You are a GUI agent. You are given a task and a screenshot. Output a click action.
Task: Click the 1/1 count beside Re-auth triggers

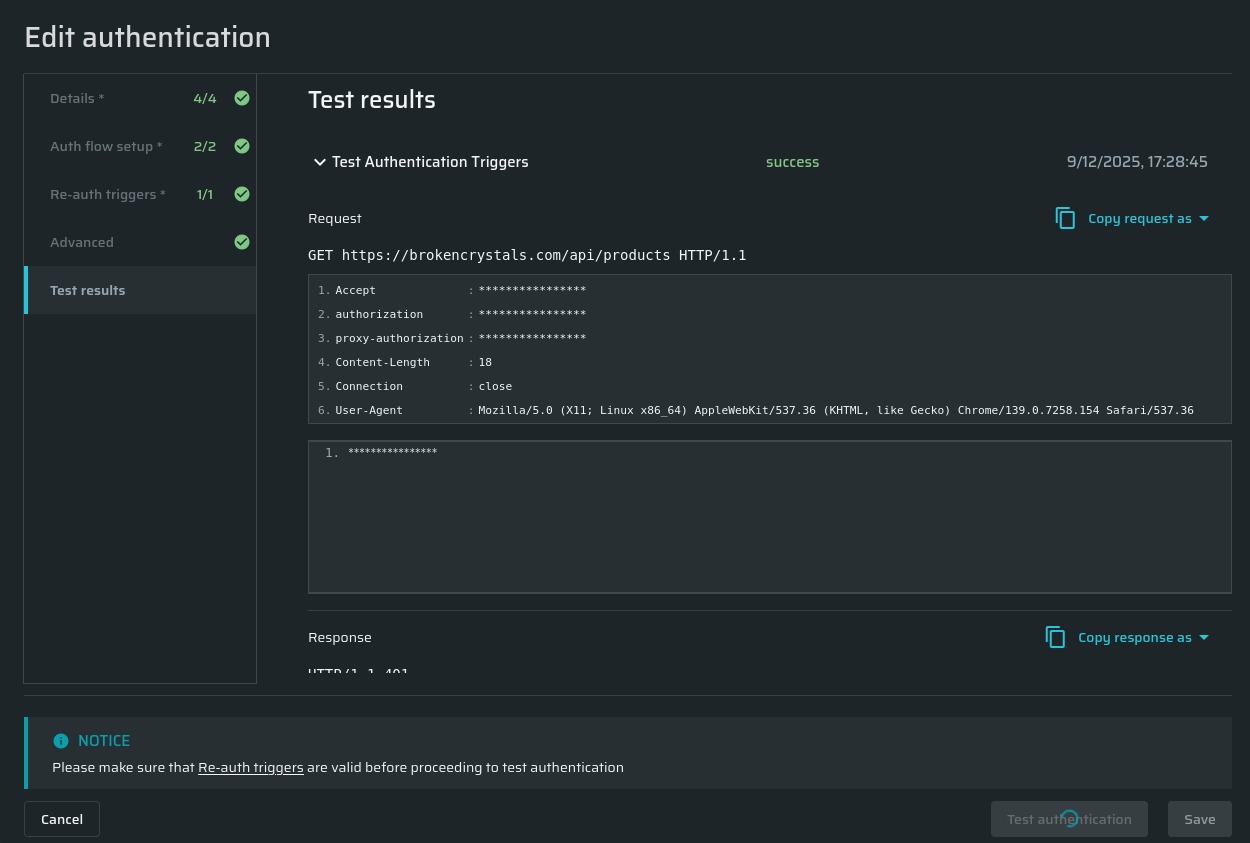point(205,194)
